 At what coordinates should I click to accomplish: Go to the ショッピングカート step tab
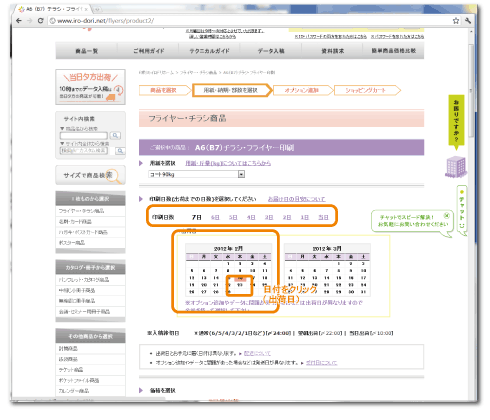(367, 90)
